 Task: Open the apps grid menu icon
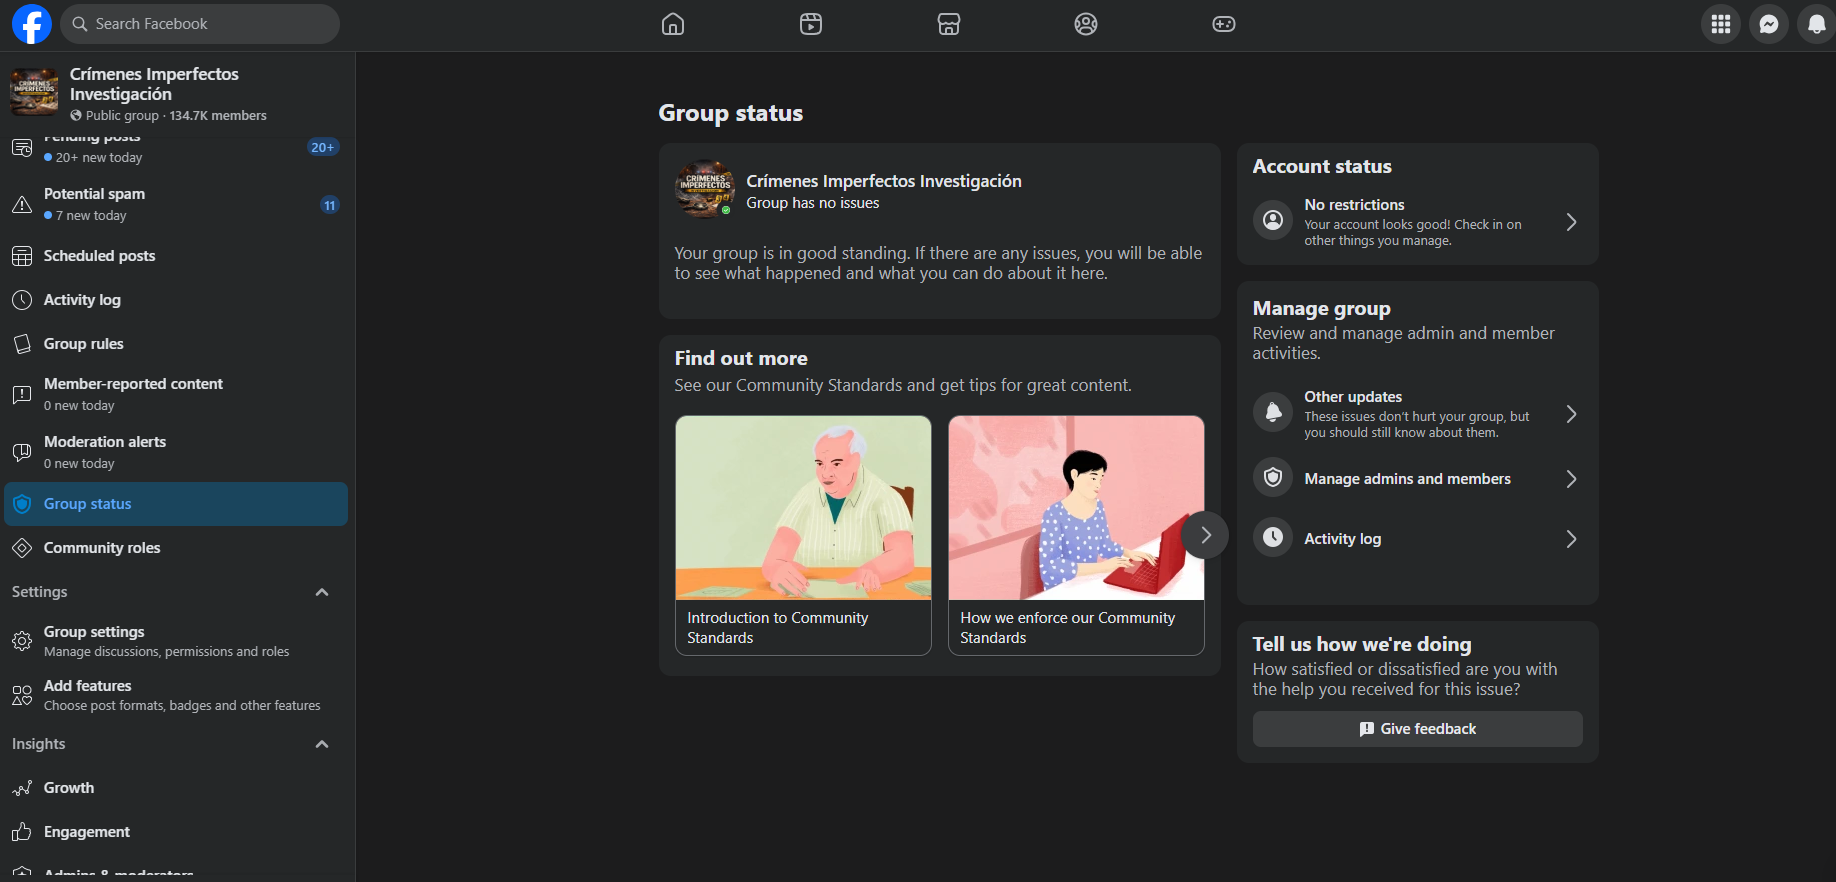tap(1721, 24)
